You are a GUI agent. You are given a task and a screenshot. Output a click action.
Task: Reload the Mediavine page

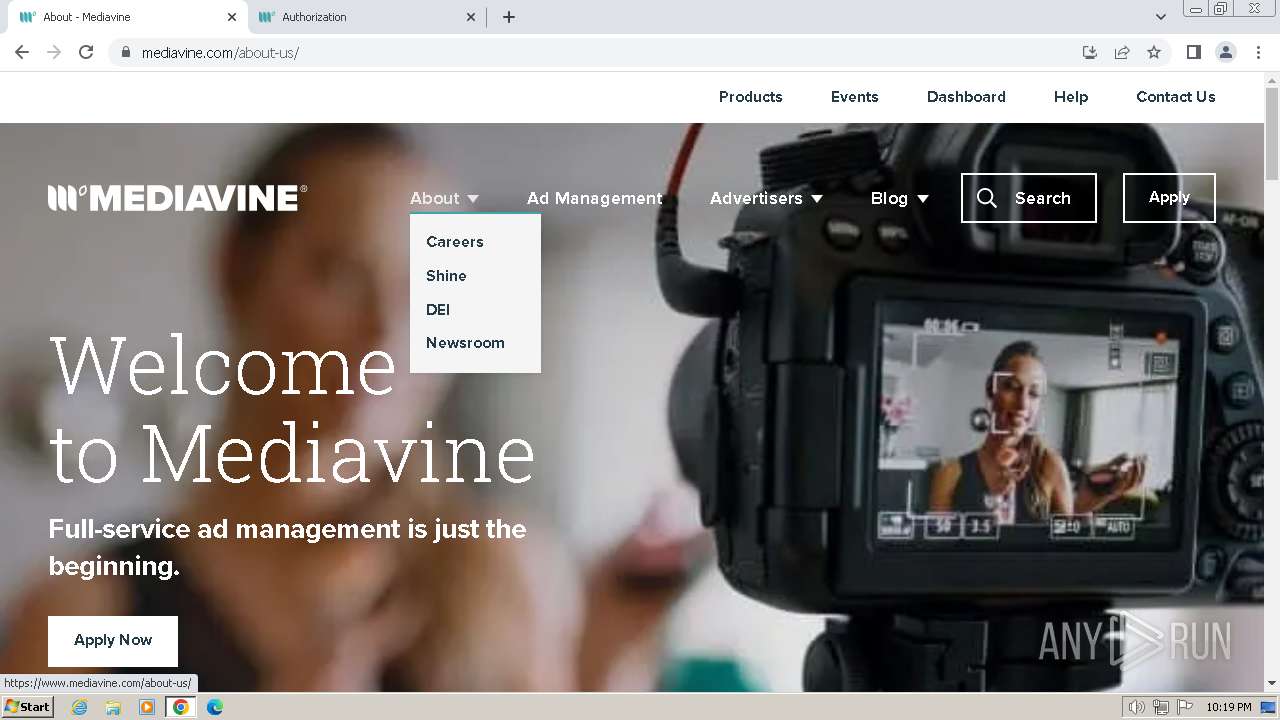point(86,52)
